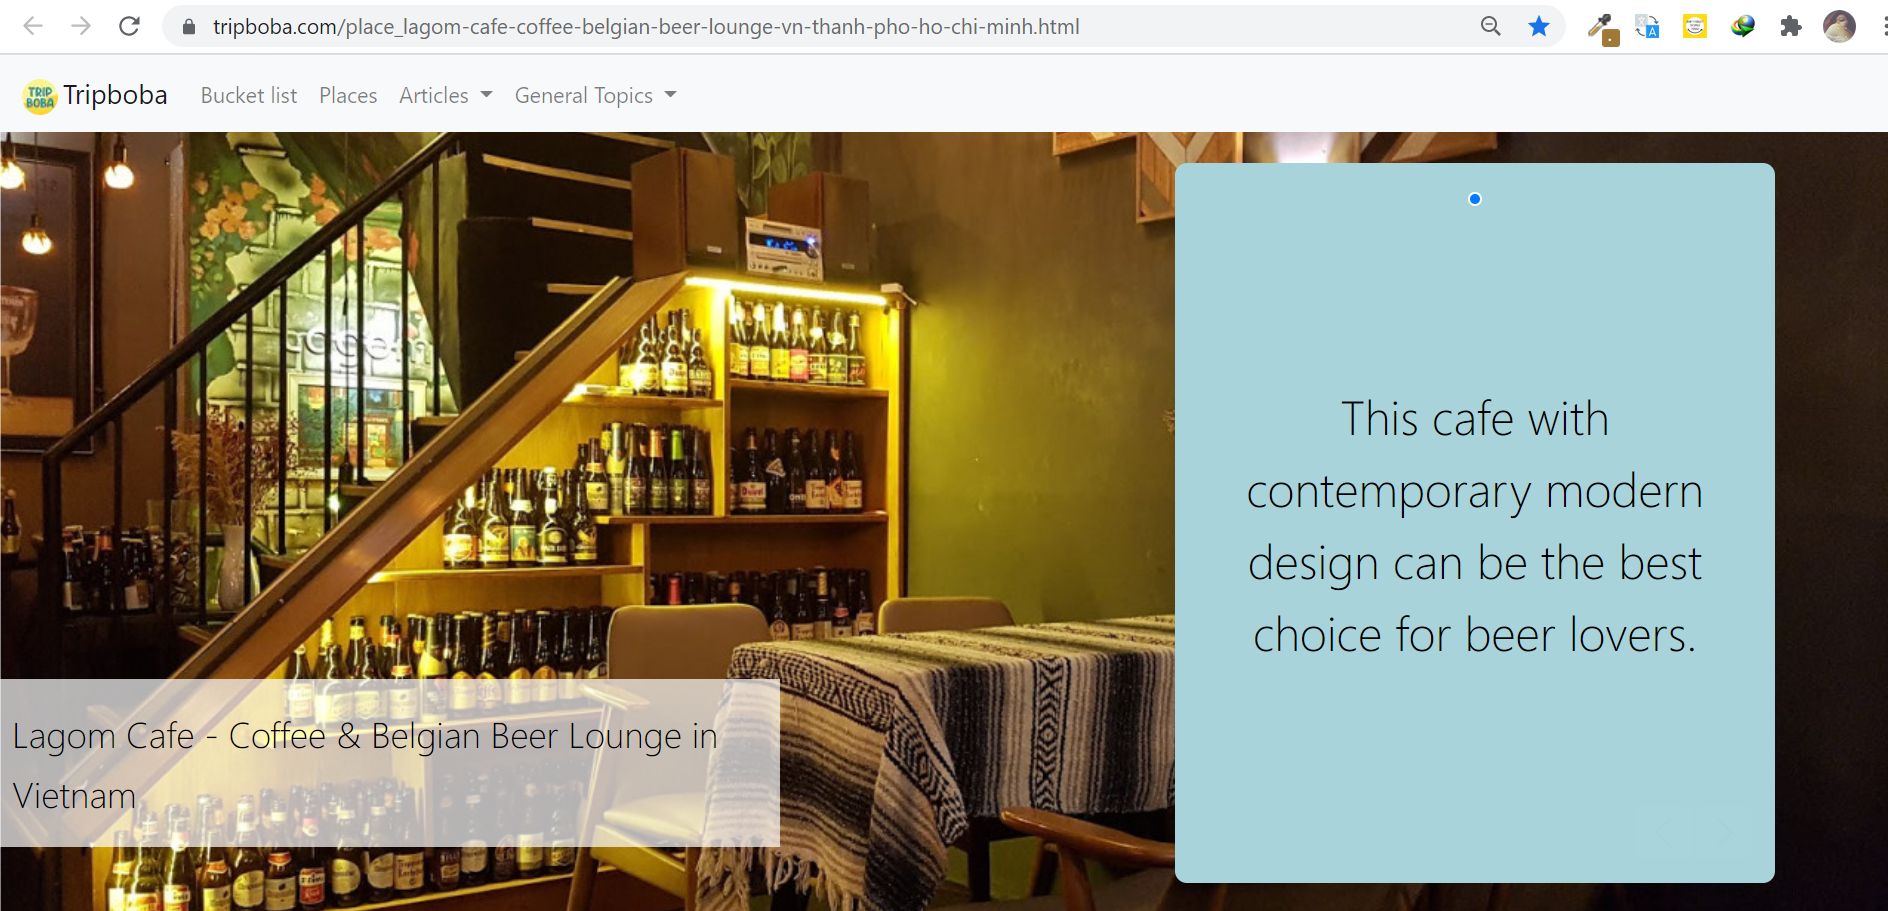This screenshot has height=911, width=1888.
Task: Expand the General Topics dropdown
Action: (595, 95)
